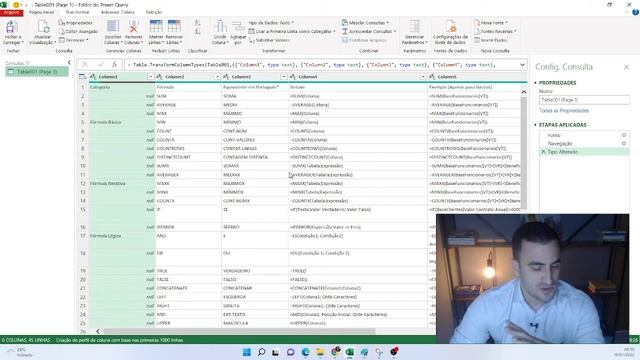Click the Fechar e Carregar icon
Viewport: 640px width, 360px height.
11,27
